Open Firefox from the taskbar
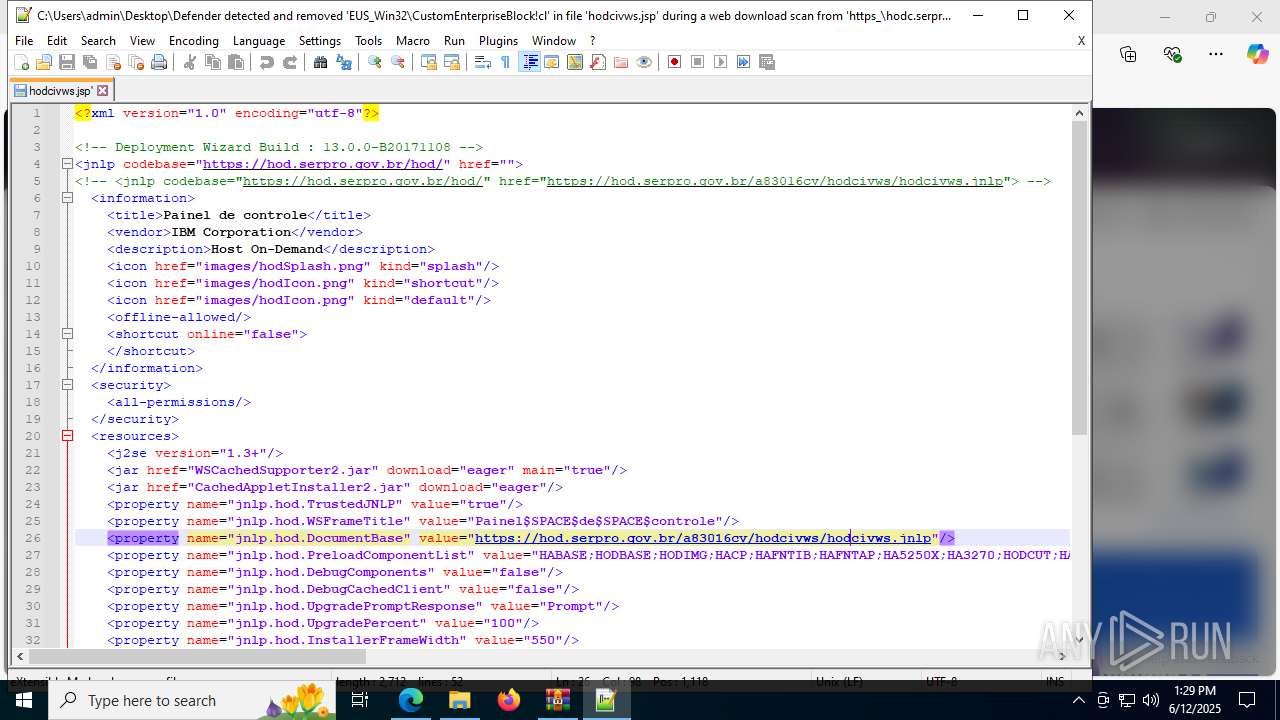Screen dimensions: 1280x720 (509, 700)
